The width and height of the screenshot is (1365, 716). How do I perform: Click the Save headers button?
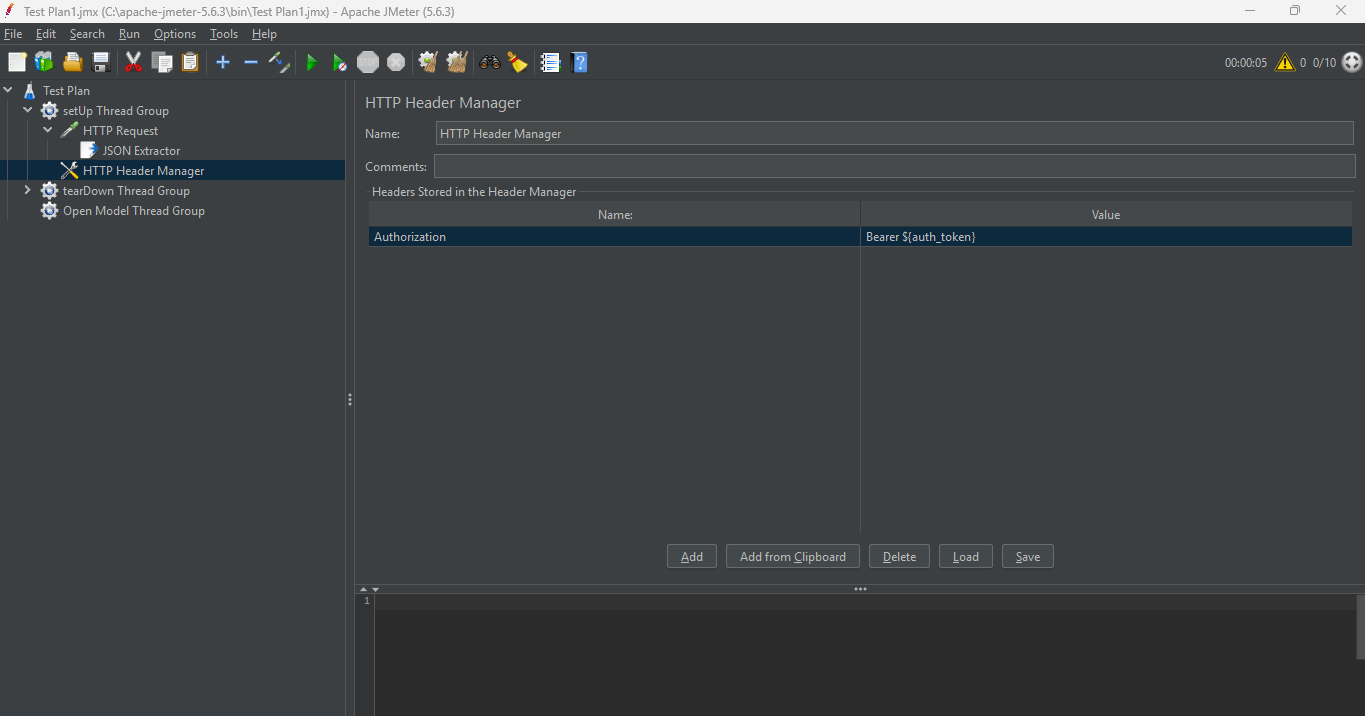click(1028, 556)
